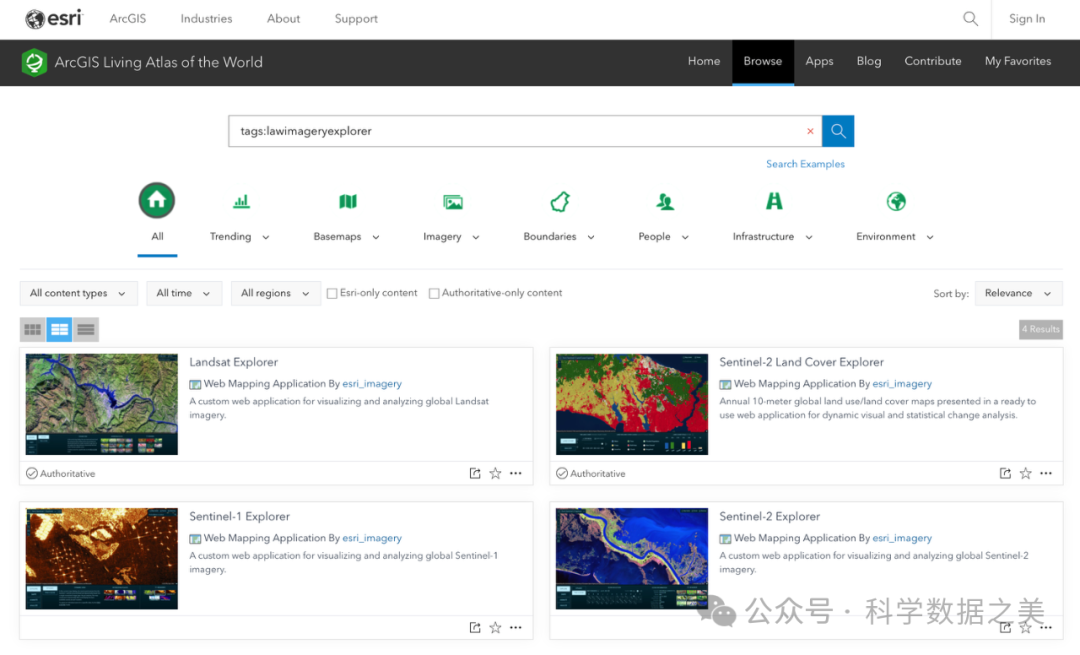This screenshot has width=1080, height=655.
Task: Click the blue search magnifier button
Action: pos(838,131)
